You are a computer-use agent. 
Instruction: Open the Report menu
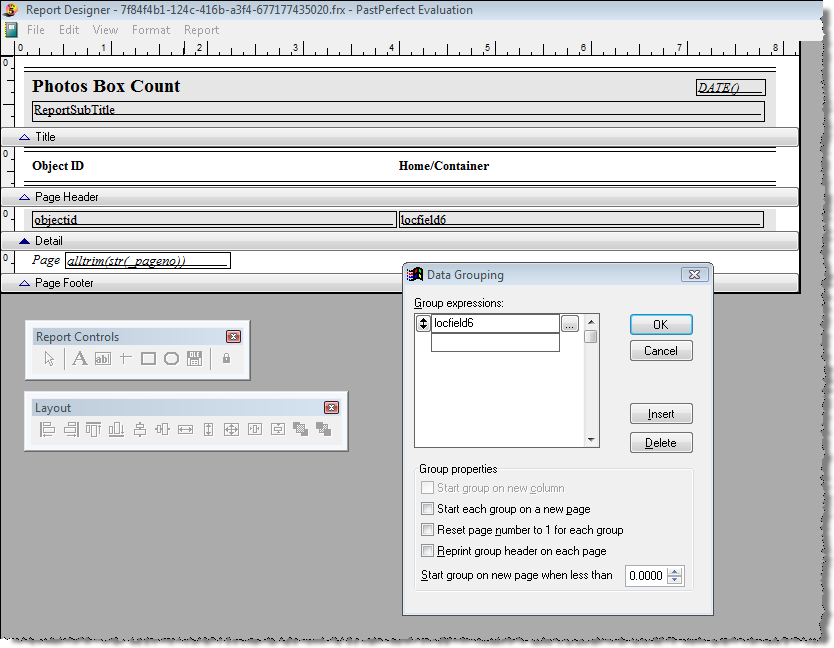coord(201,29)
